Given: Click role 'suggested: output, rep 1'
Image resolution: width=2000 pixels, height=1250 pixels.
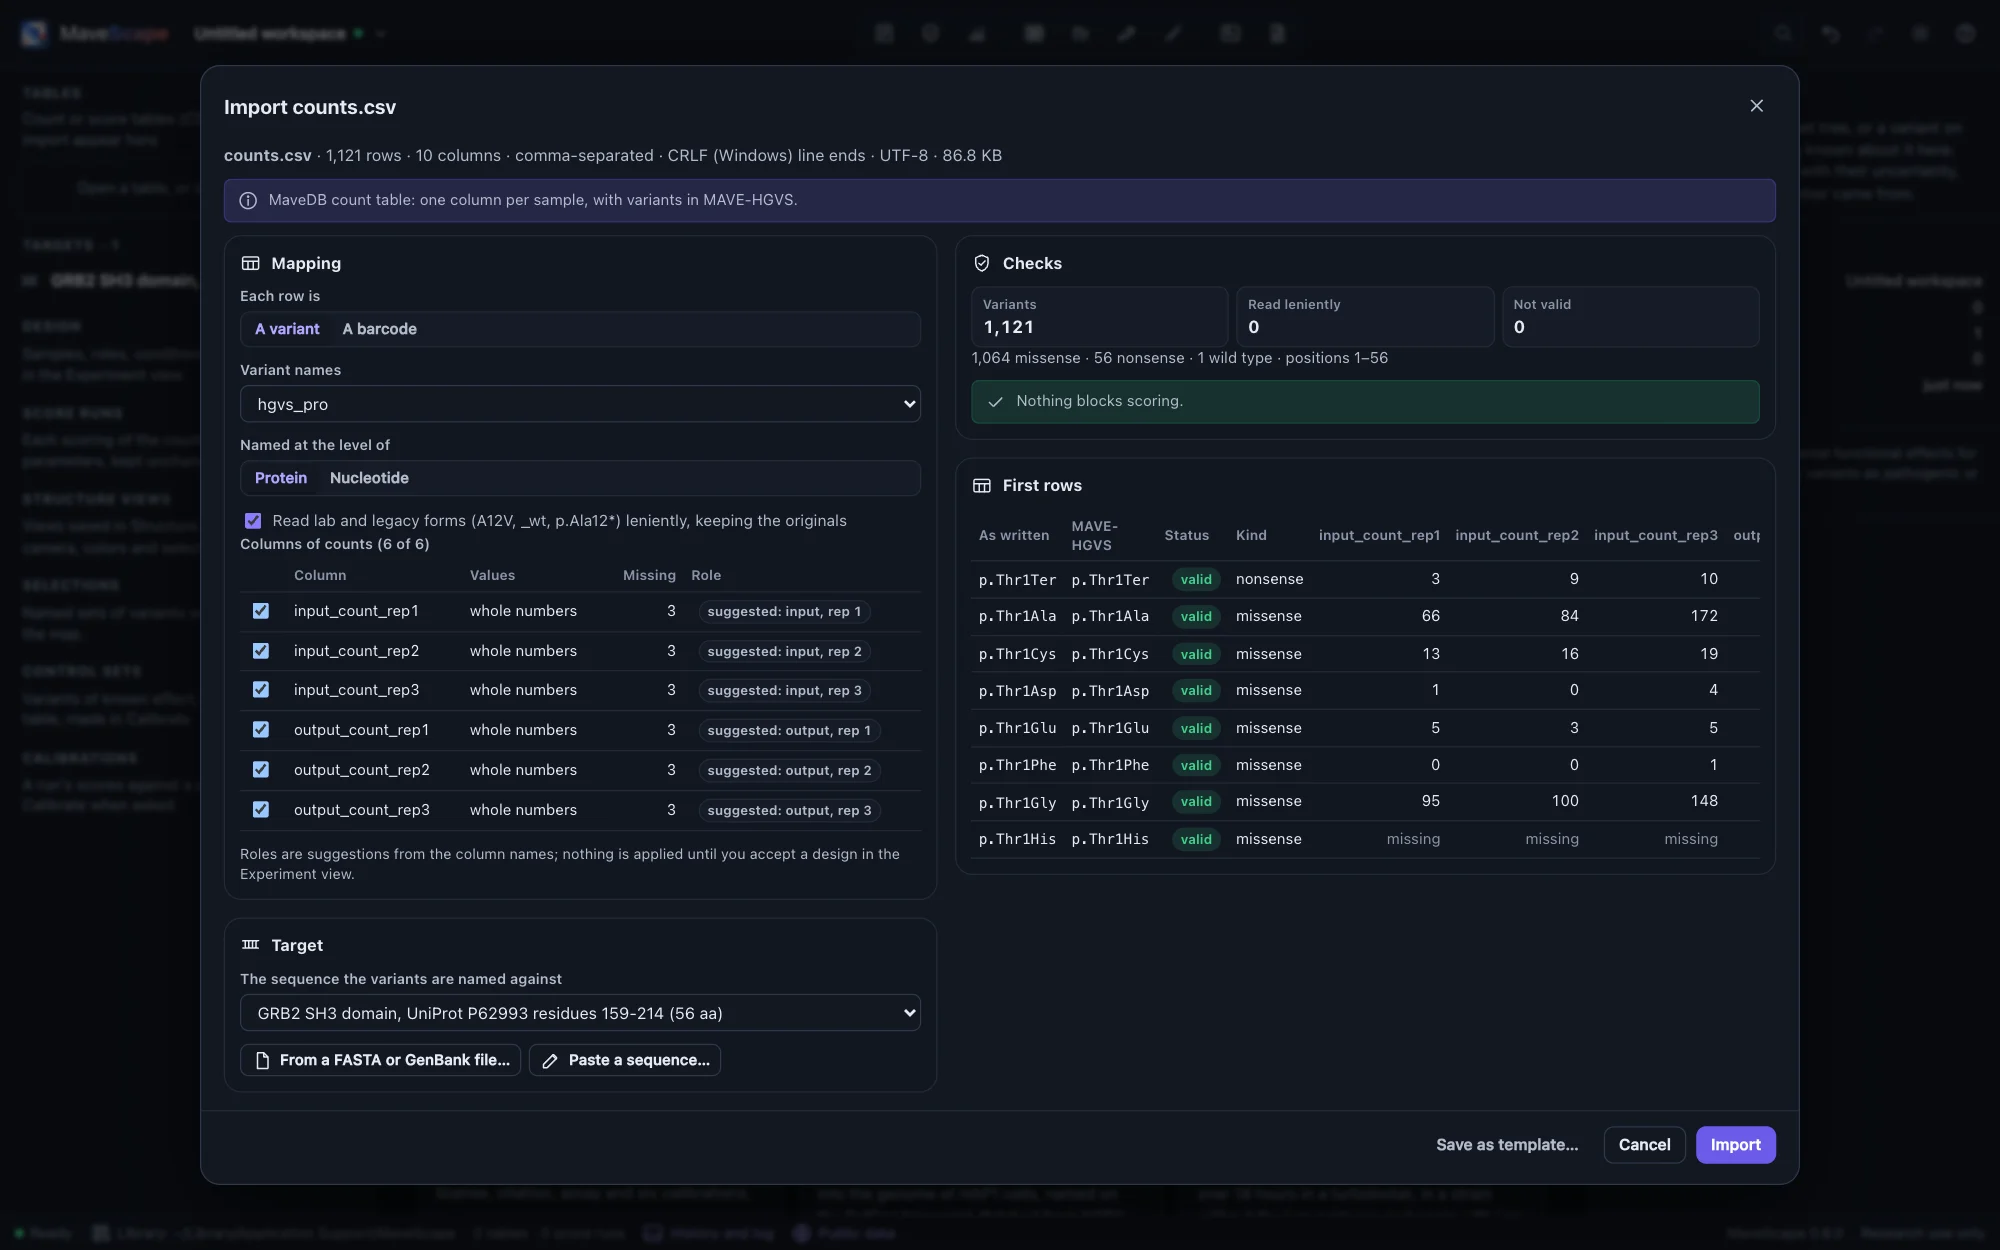Looking at the screenshot, I should [789, 730].
